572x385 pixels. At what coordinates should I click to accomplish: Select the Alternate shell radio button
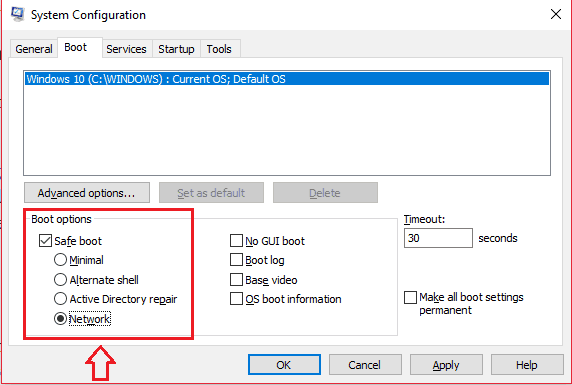click(x=60, y=280)
